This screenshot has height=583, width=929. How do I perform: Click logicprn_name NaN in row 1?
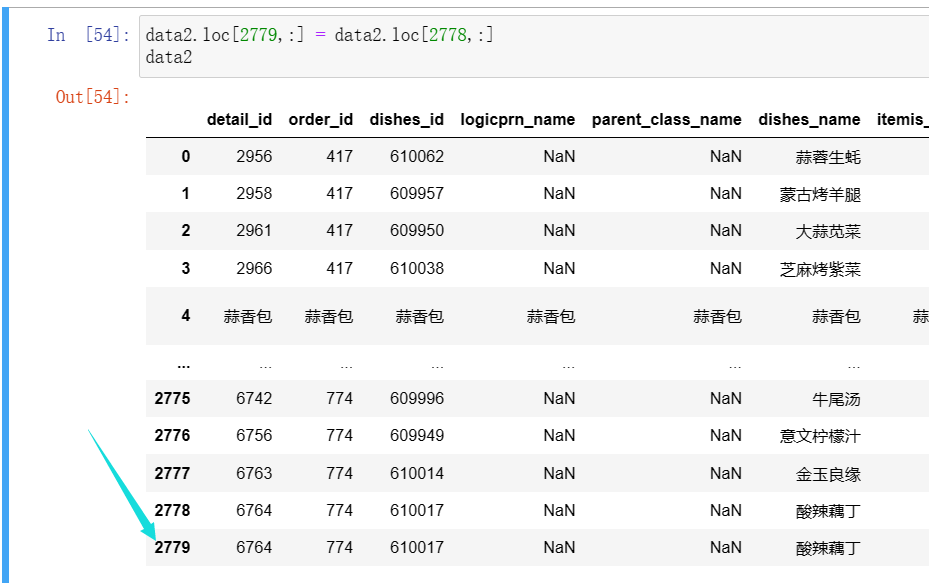pos(559,194)
